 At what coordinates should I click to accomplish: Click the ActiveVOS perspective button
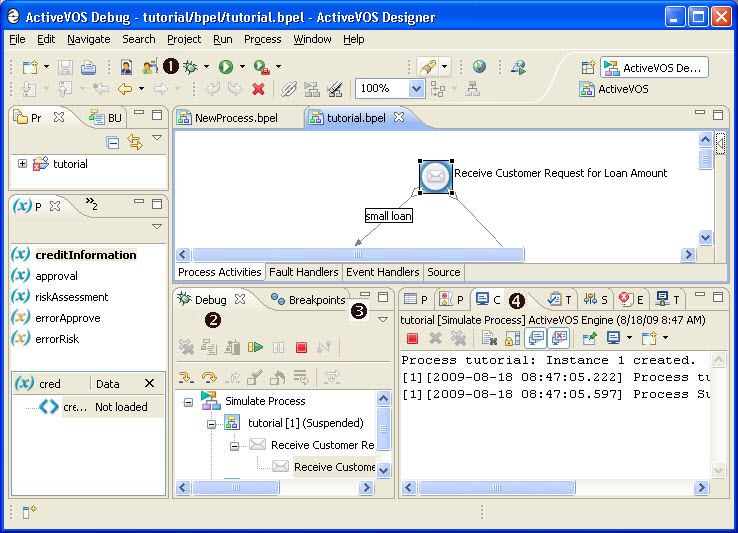(x=614, y=89)
